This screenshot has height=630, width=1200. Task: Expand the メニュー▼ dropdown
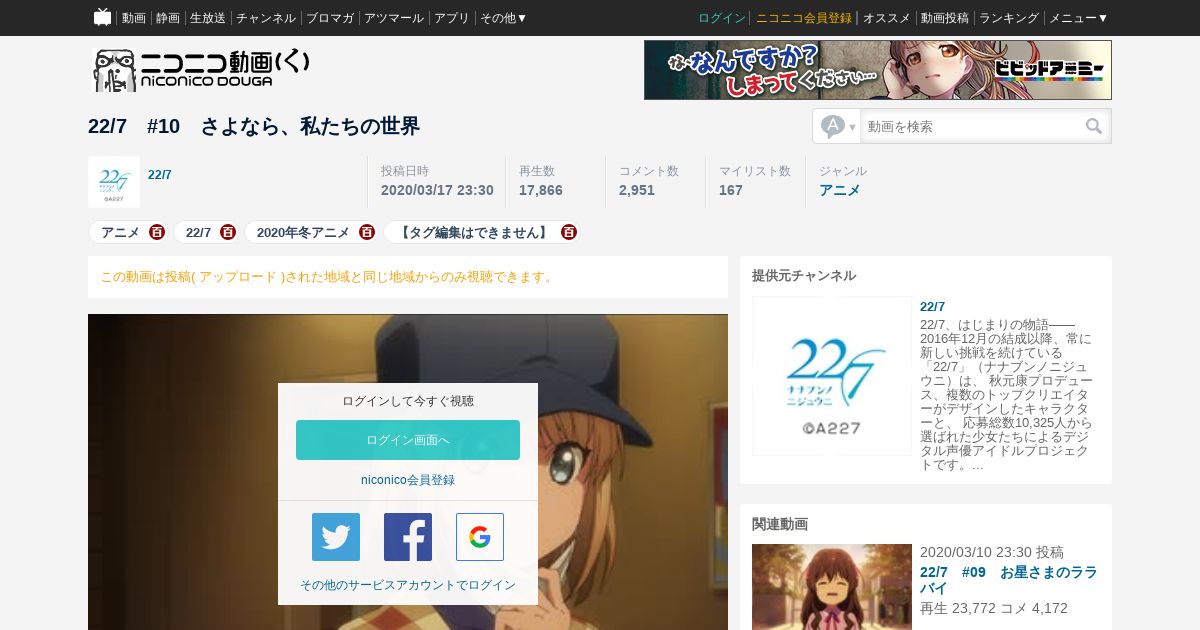point(1078,18)
